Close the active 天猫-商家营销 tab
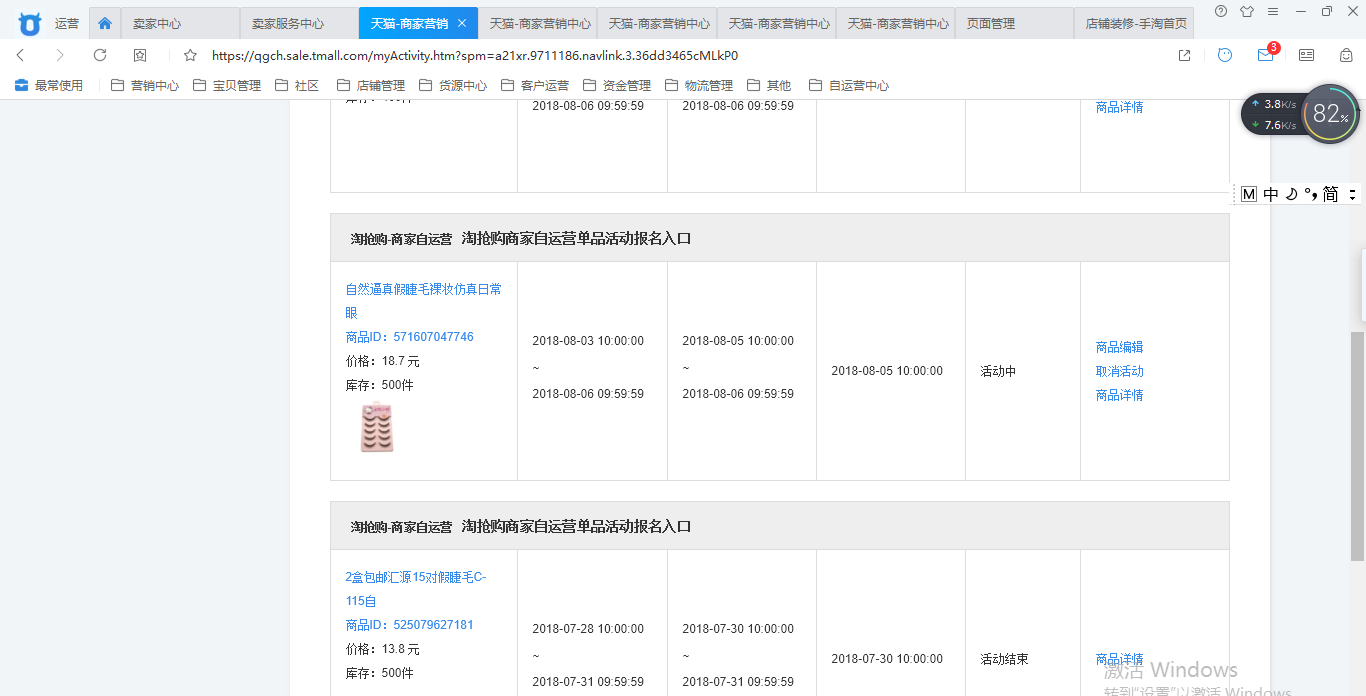 coord(461,23)
